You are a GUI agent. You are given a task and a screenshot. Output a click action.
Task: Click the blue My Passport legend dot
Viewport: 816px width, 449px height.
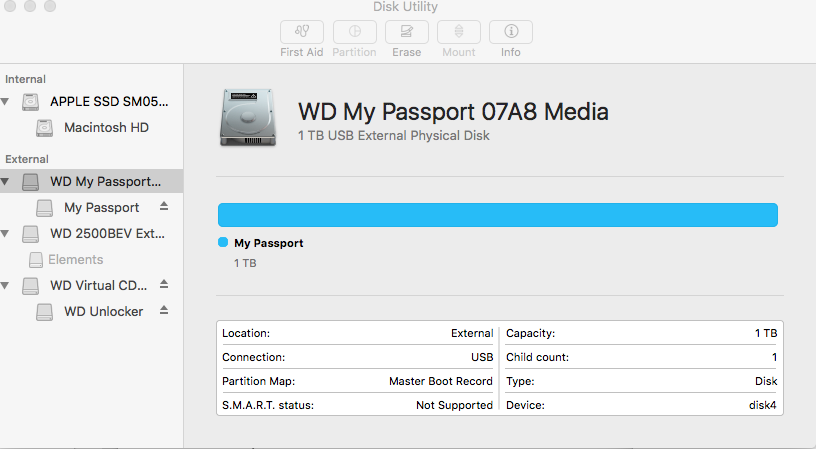click(x=223, y=243)
